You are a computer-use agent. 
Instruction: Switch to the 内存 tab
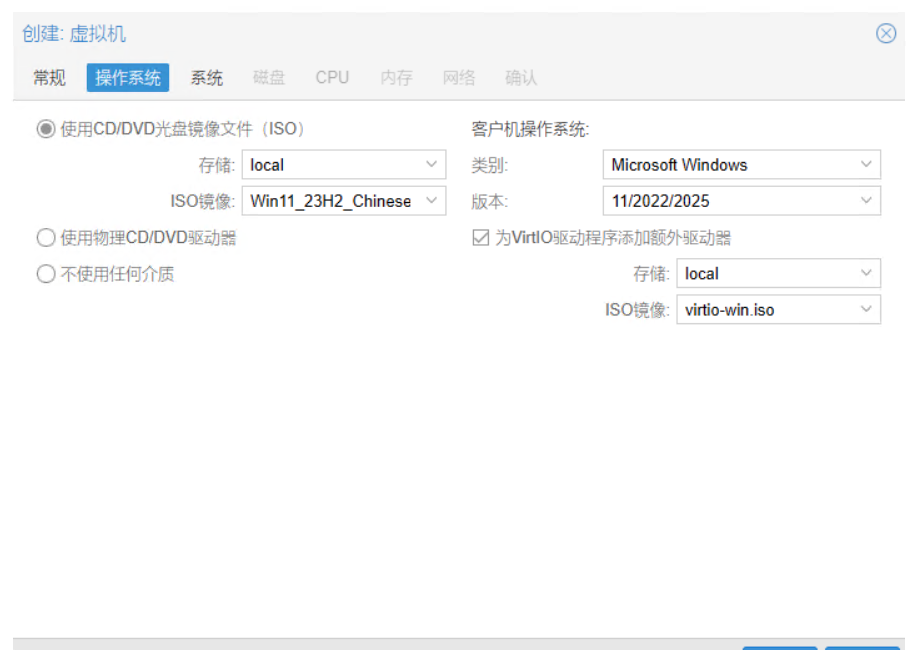396,78
